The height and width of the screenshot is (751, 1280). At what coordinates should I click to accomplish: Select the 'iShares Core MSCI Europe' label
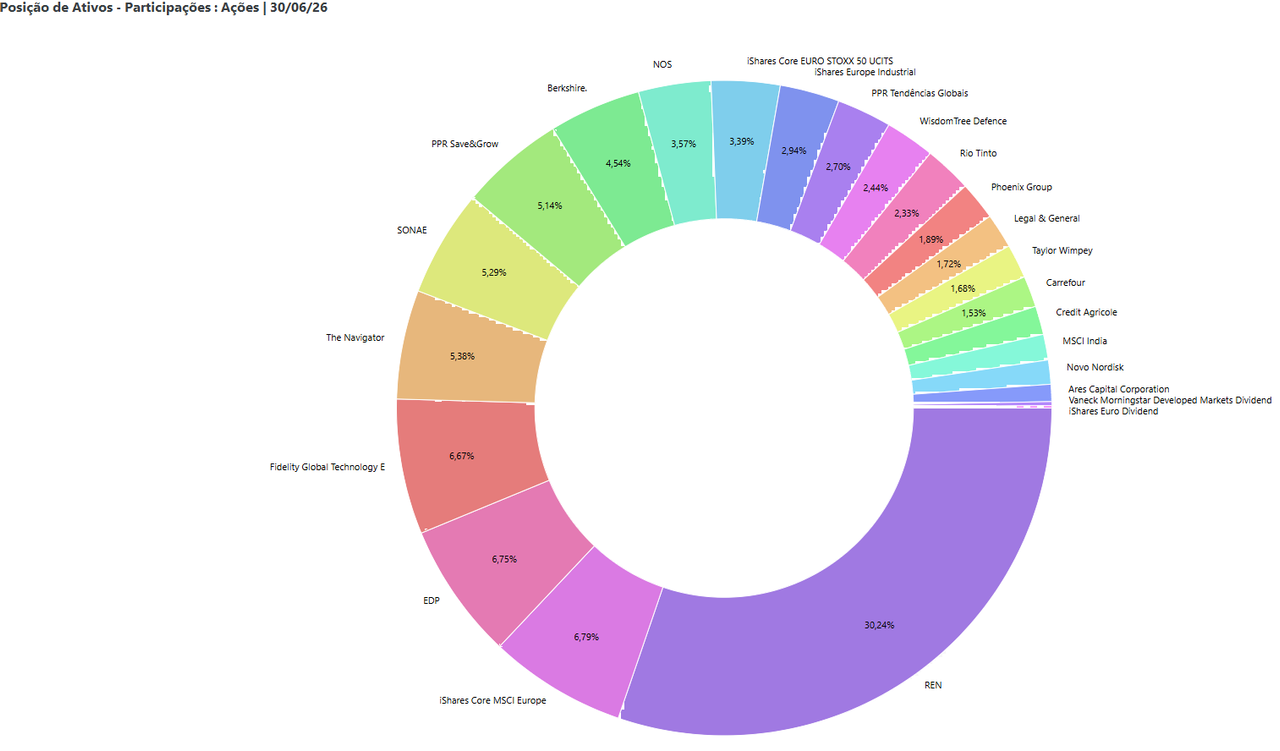click(x=493, y=700)
